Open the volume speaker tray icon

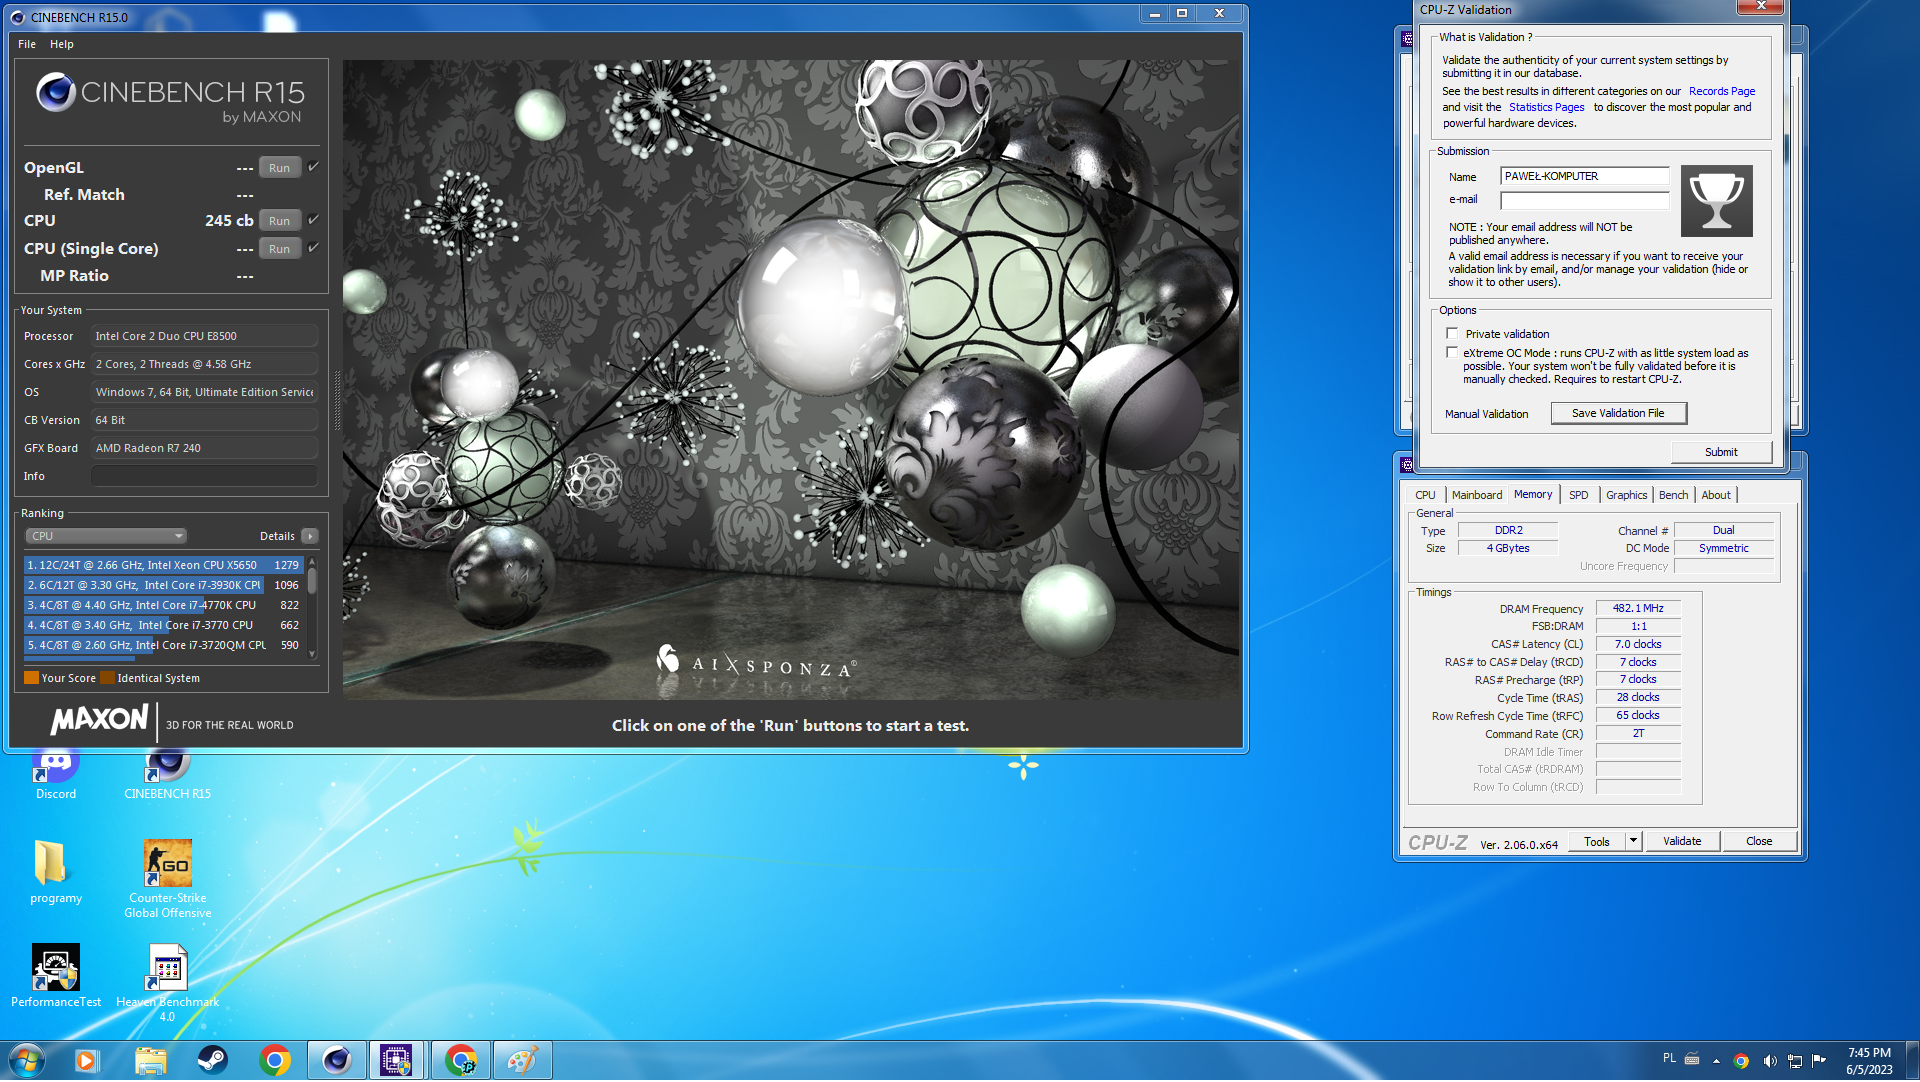click(x=1769, y=1062)
